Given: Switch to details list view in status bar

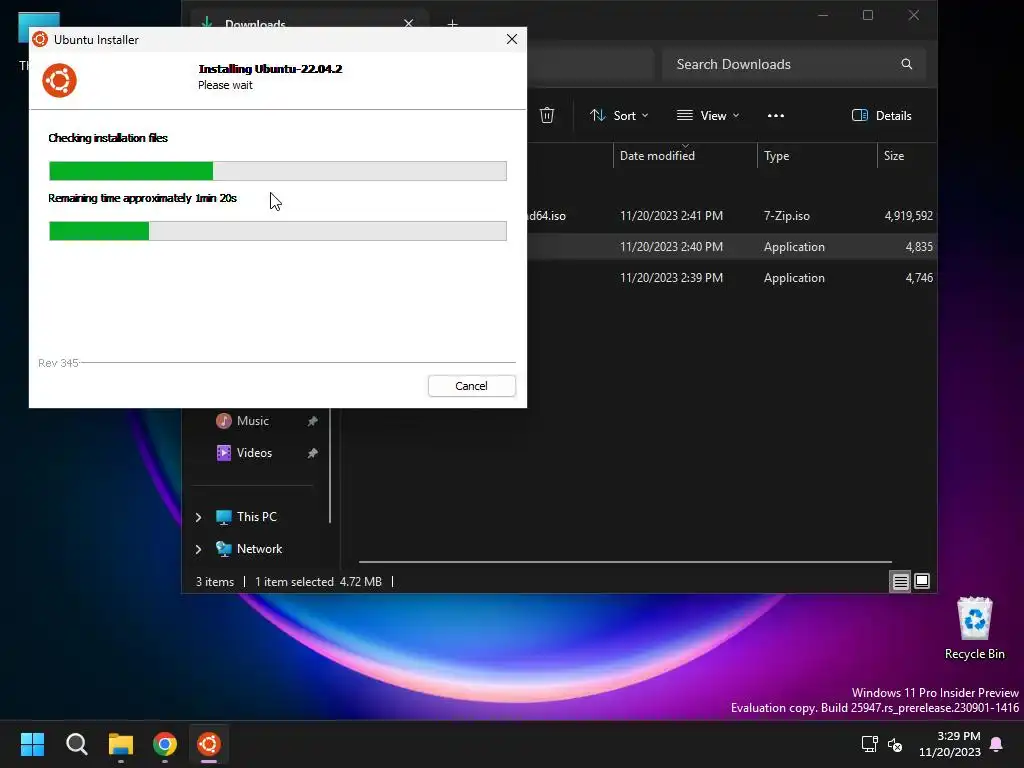Looking at the screenshot, I should point(901,581).
